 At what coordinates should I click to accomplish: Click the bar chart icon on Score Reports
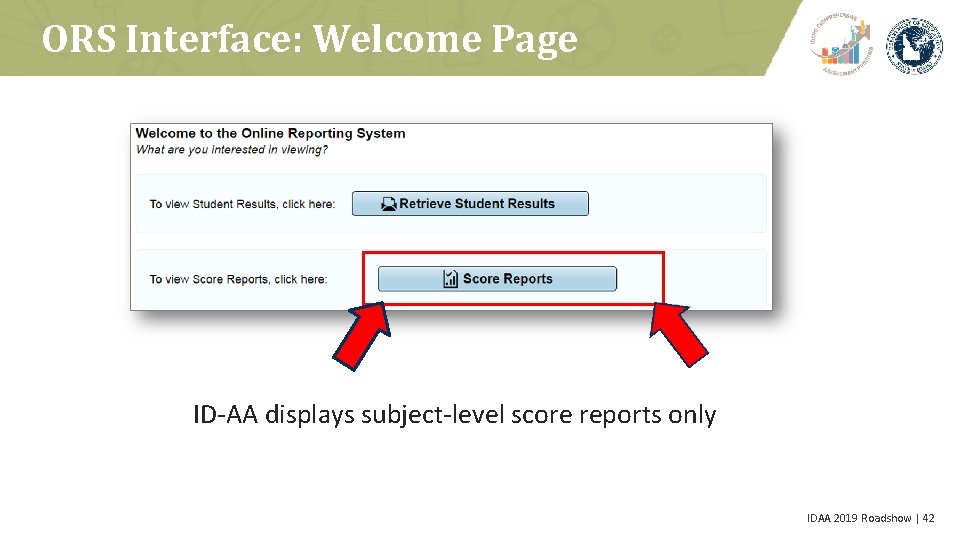click(451, 279)
